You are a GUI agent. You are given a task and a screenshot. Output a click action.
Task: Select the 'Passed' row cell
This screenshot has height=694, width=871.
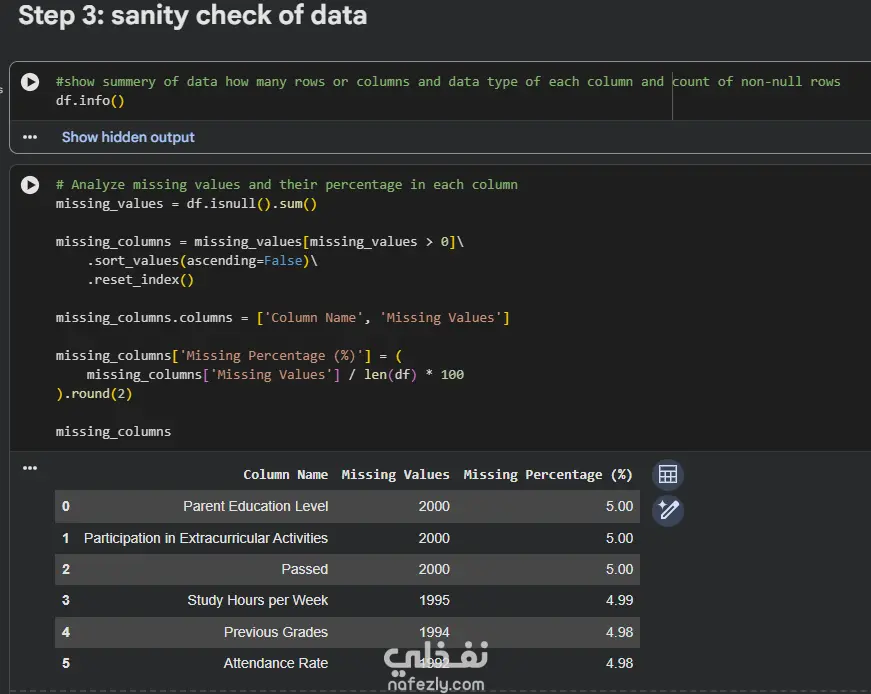(304, 569)
